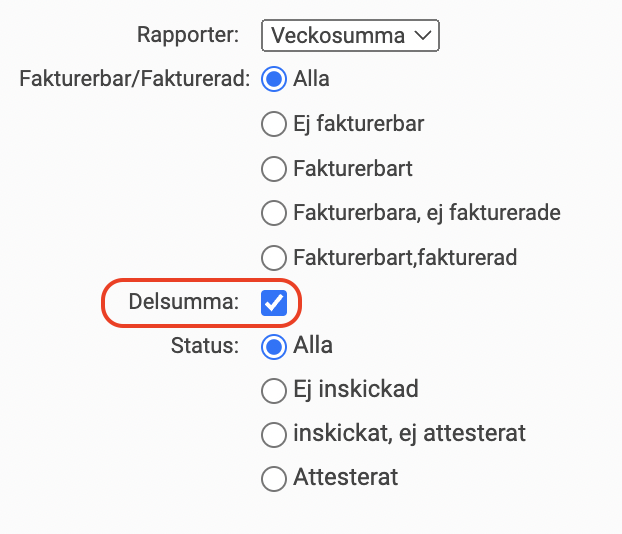Click the 'Fakturerbart,fakturerad' option label text

point(404,258)
